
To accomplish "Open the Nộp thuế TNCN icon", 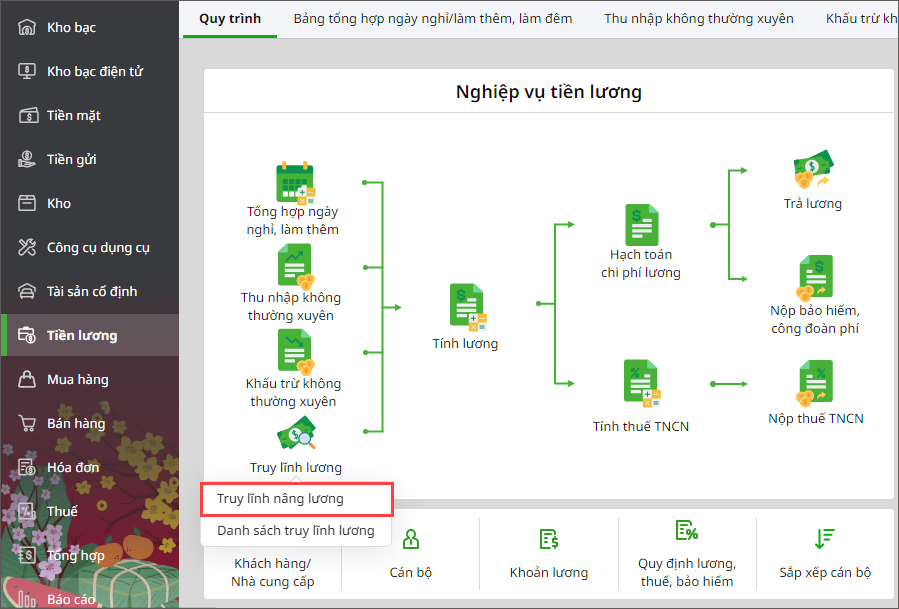I will [815, 383].
